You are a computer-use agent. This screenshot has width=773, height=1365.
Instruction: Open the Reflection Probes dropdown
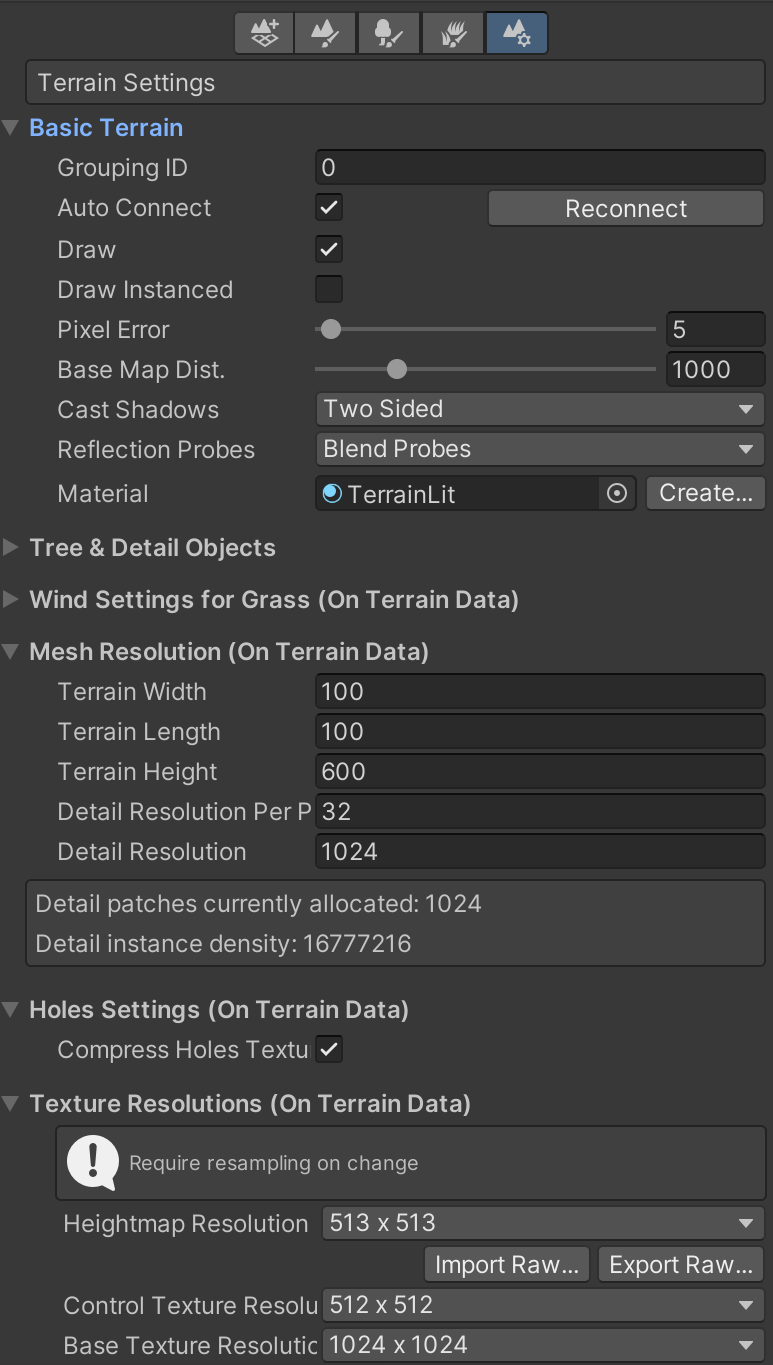point(540,449)
